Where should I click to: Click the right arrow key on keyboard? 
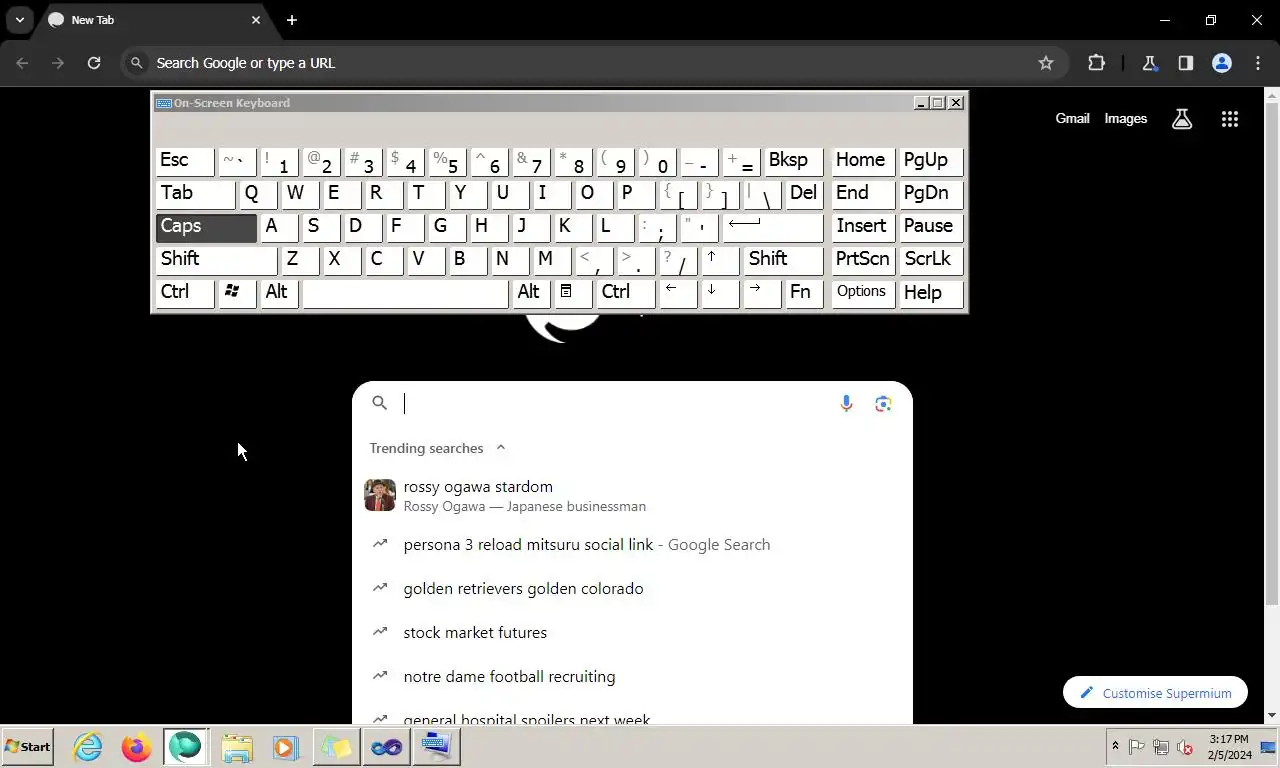pyautogui.click(x=762, y=292)
